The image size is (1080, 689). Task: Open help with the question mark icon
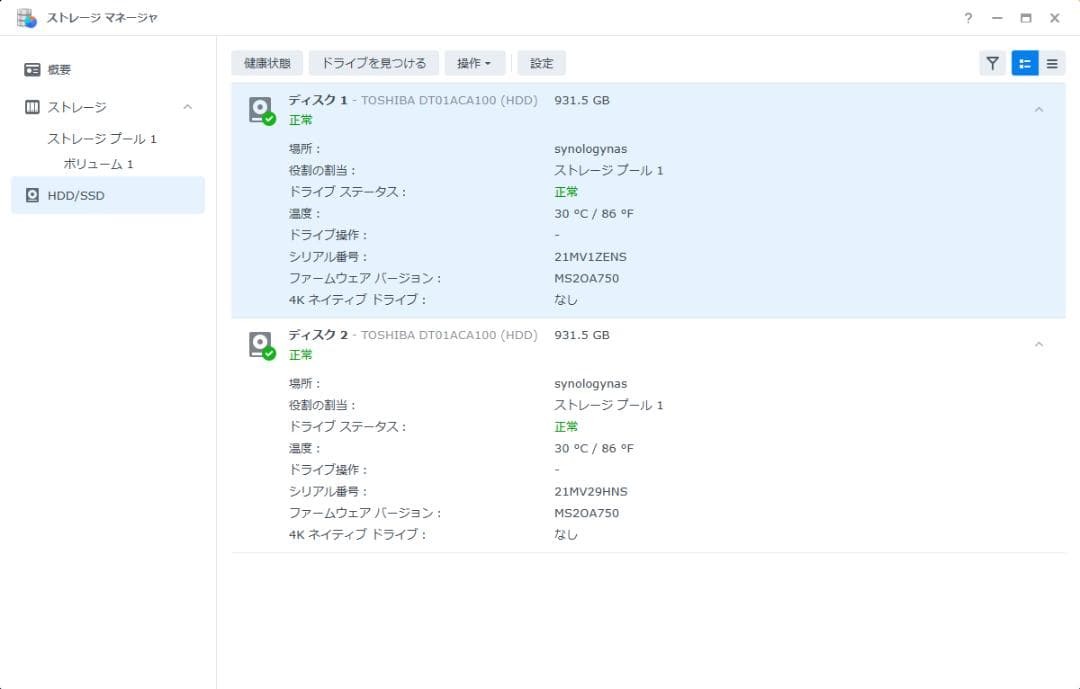[967, 17]
